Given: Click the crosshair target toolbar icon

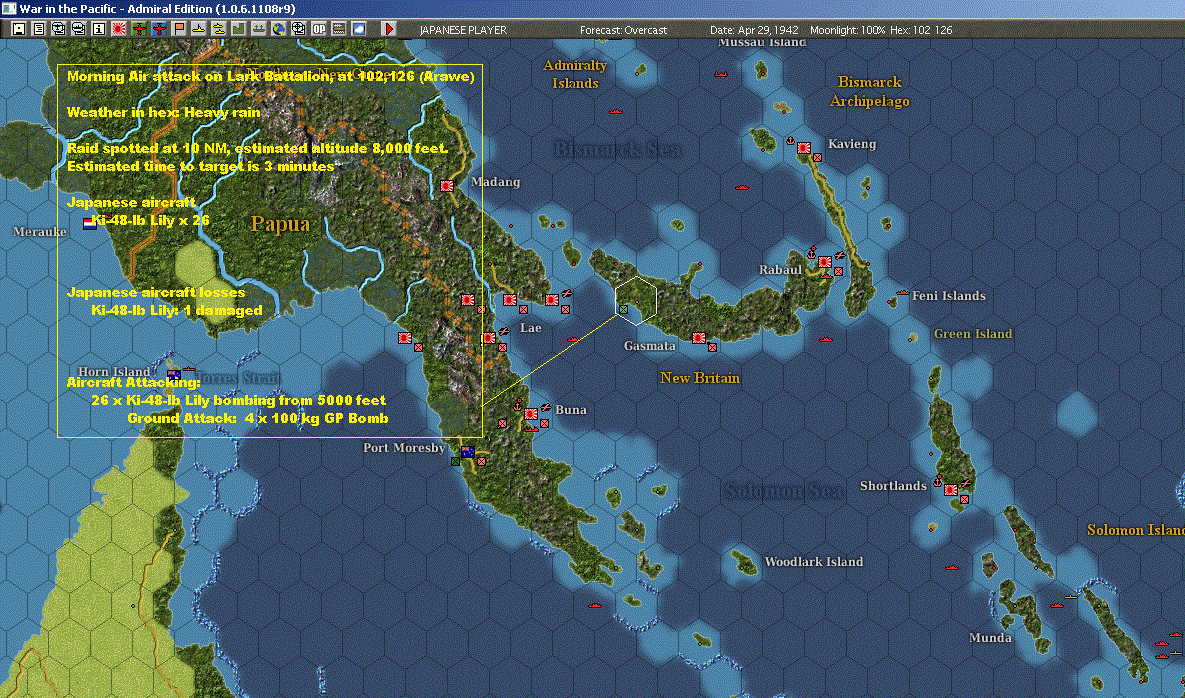Looking at the screenshot, I should [x=299, y=29].
